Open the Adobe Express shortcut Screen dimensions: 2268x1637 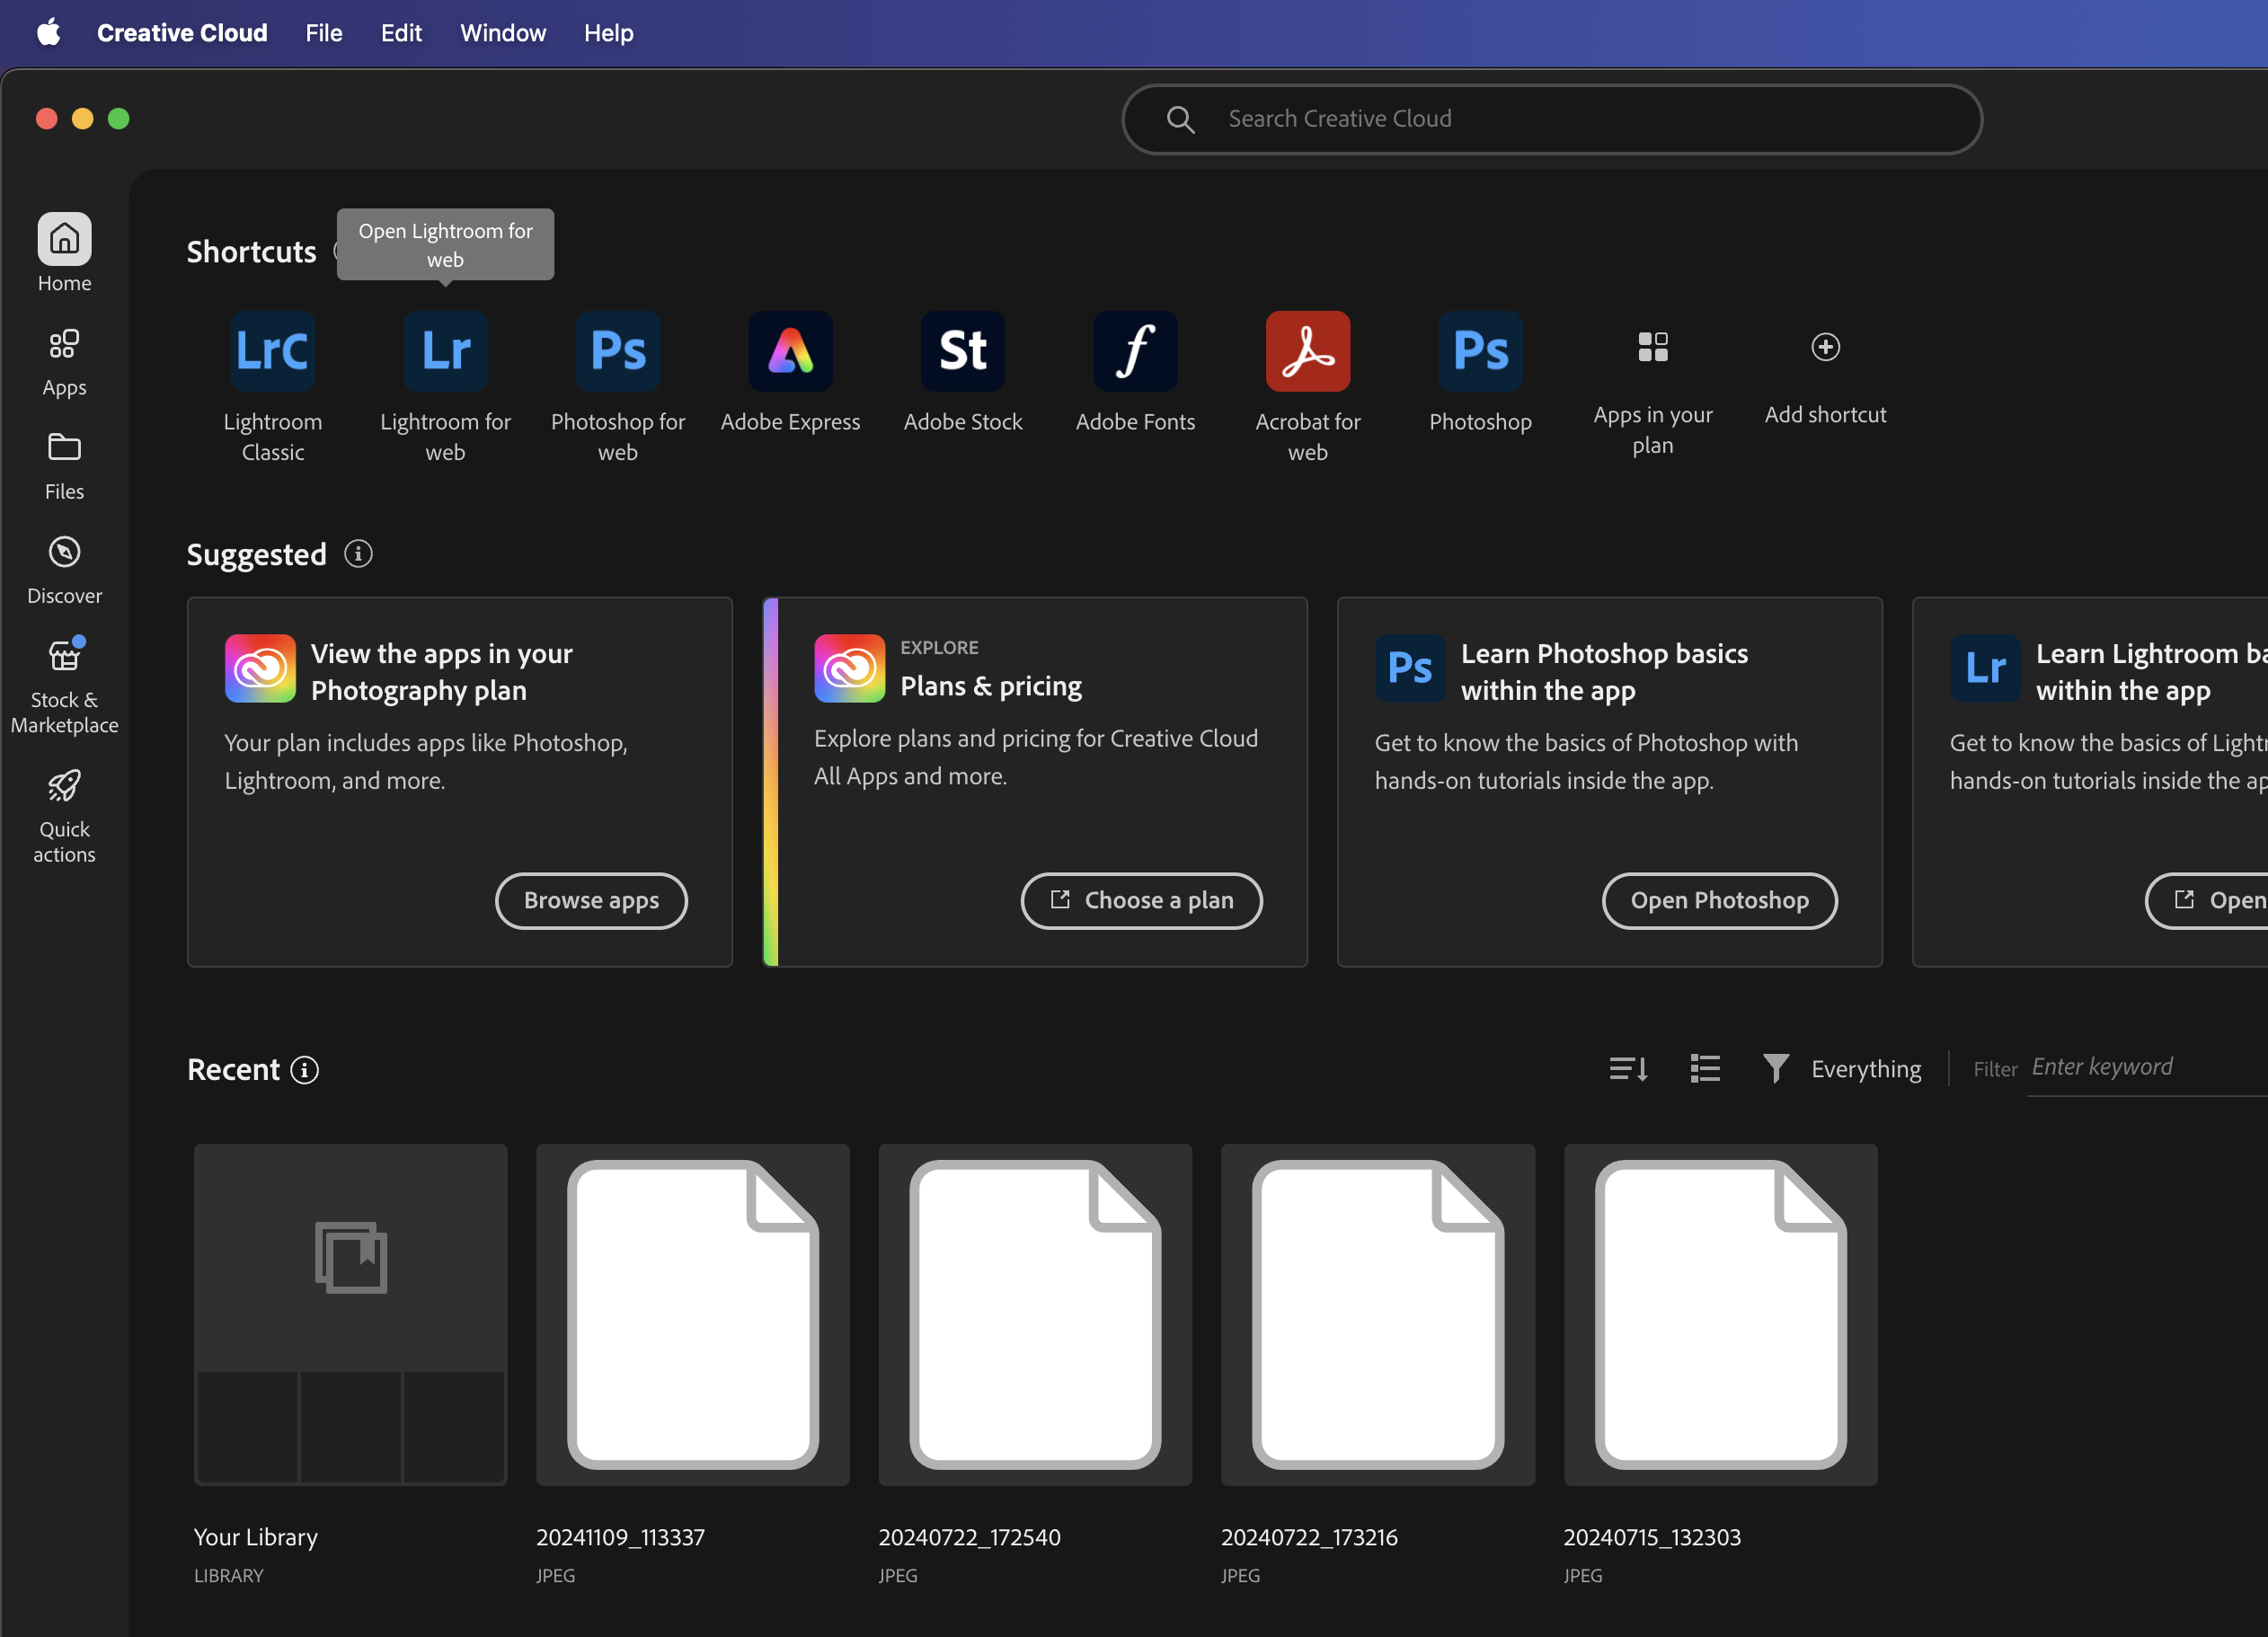point(790,352)
